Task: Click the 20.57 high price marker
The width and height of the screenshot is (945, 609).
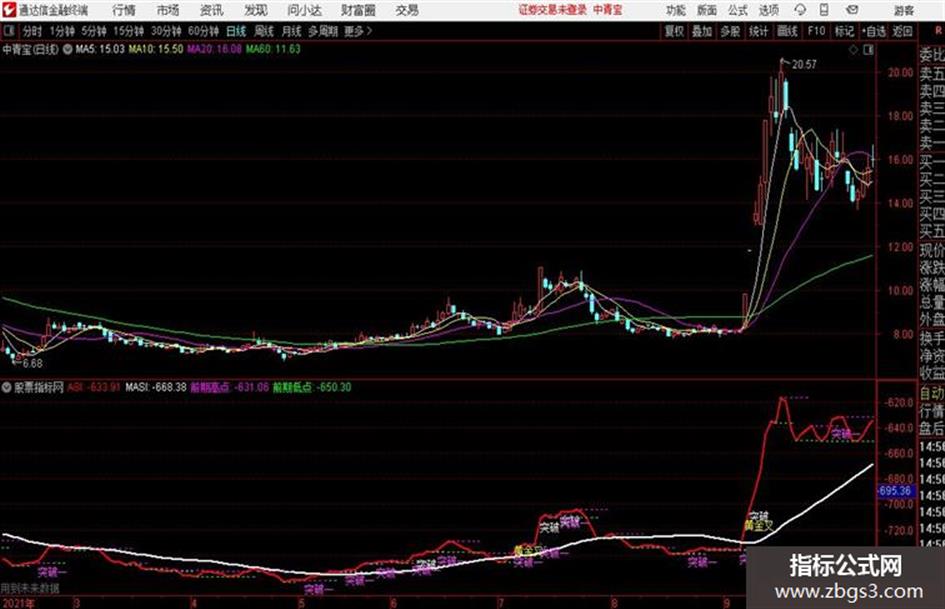Action: pos(804,64)
